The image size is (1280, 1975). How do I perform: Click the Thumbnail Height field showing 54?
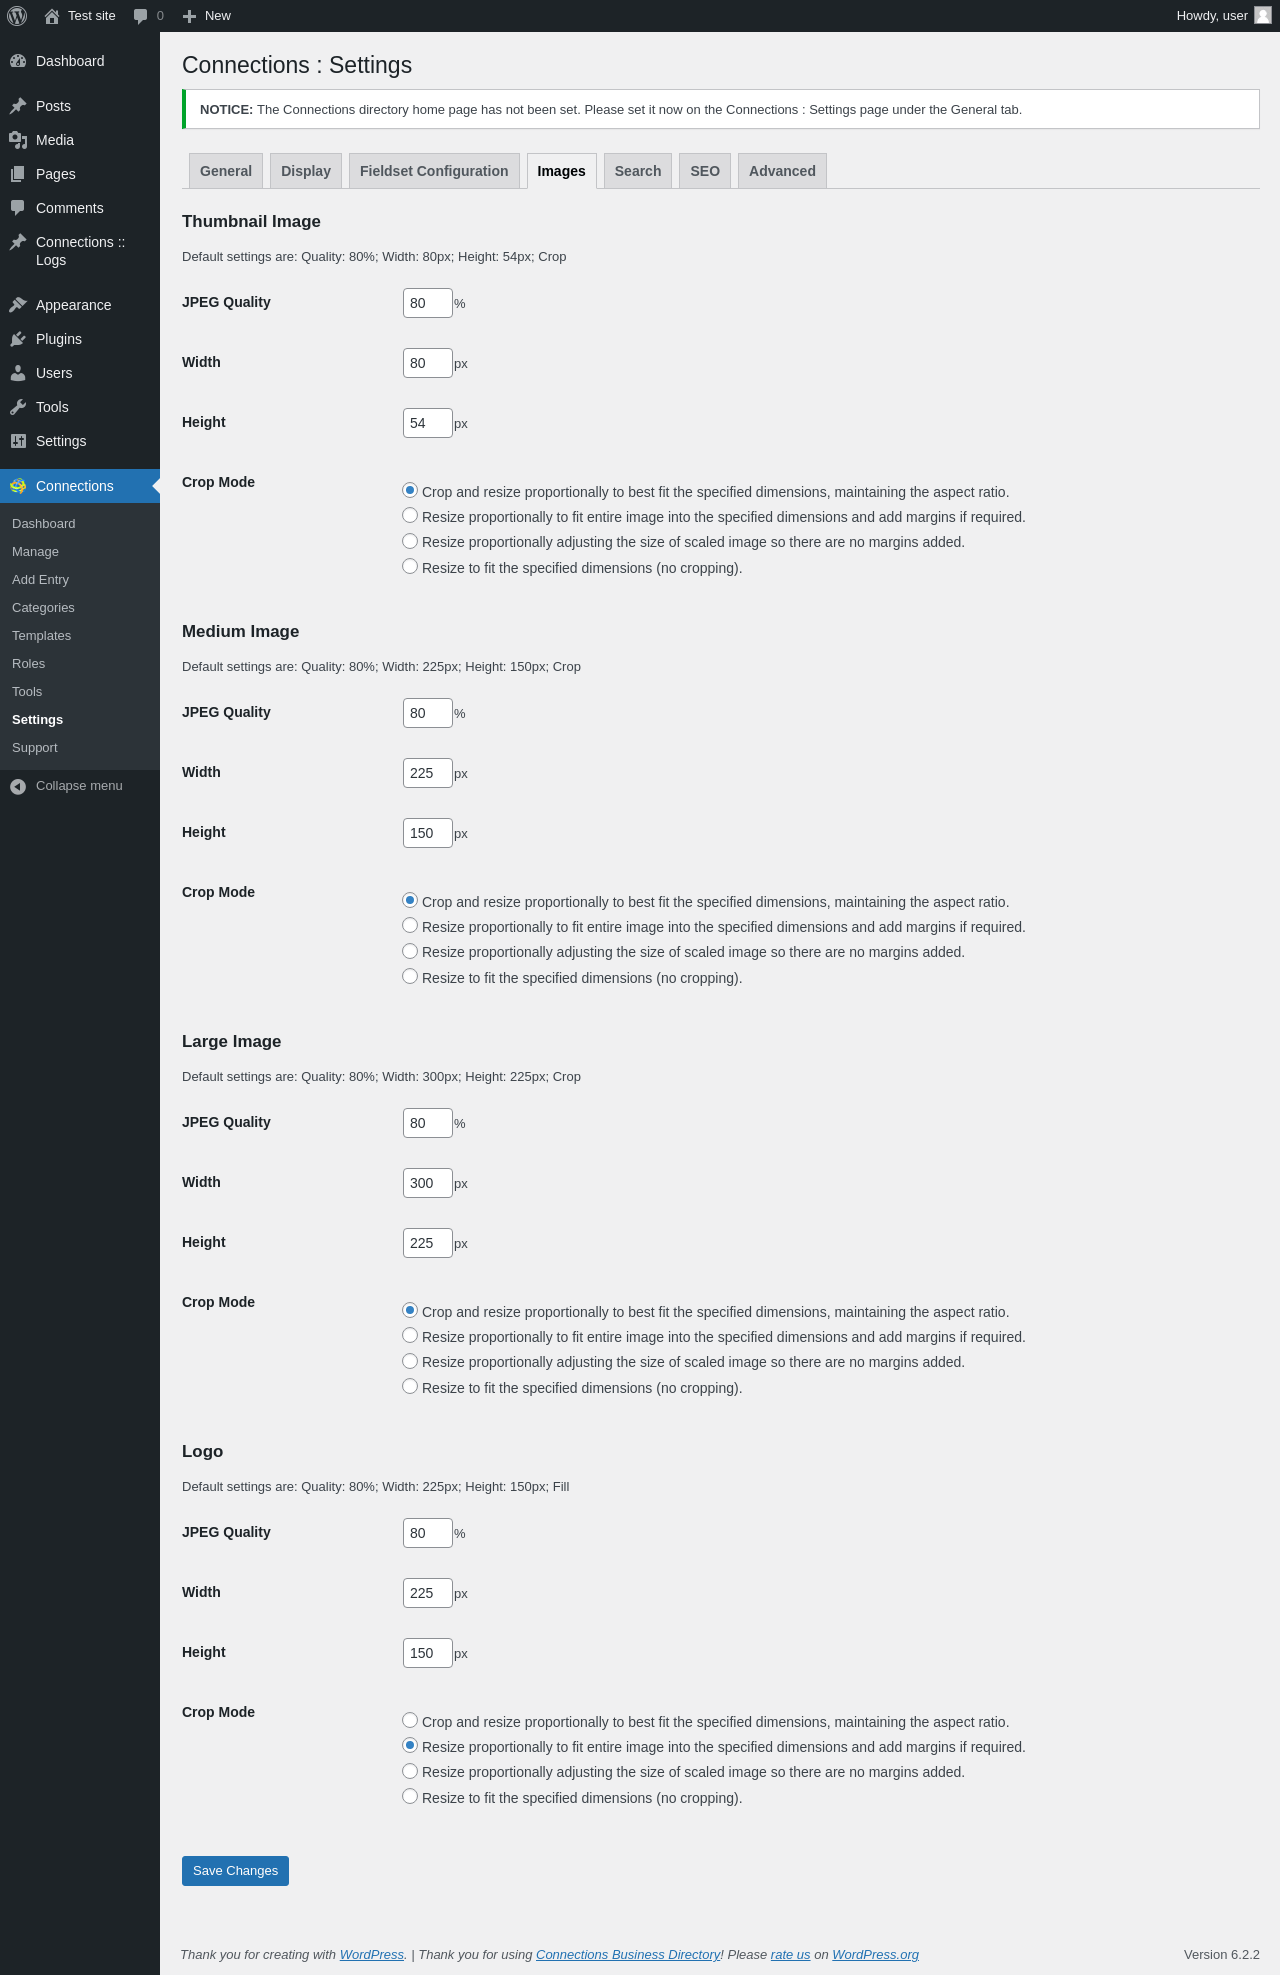coord(428,423)
